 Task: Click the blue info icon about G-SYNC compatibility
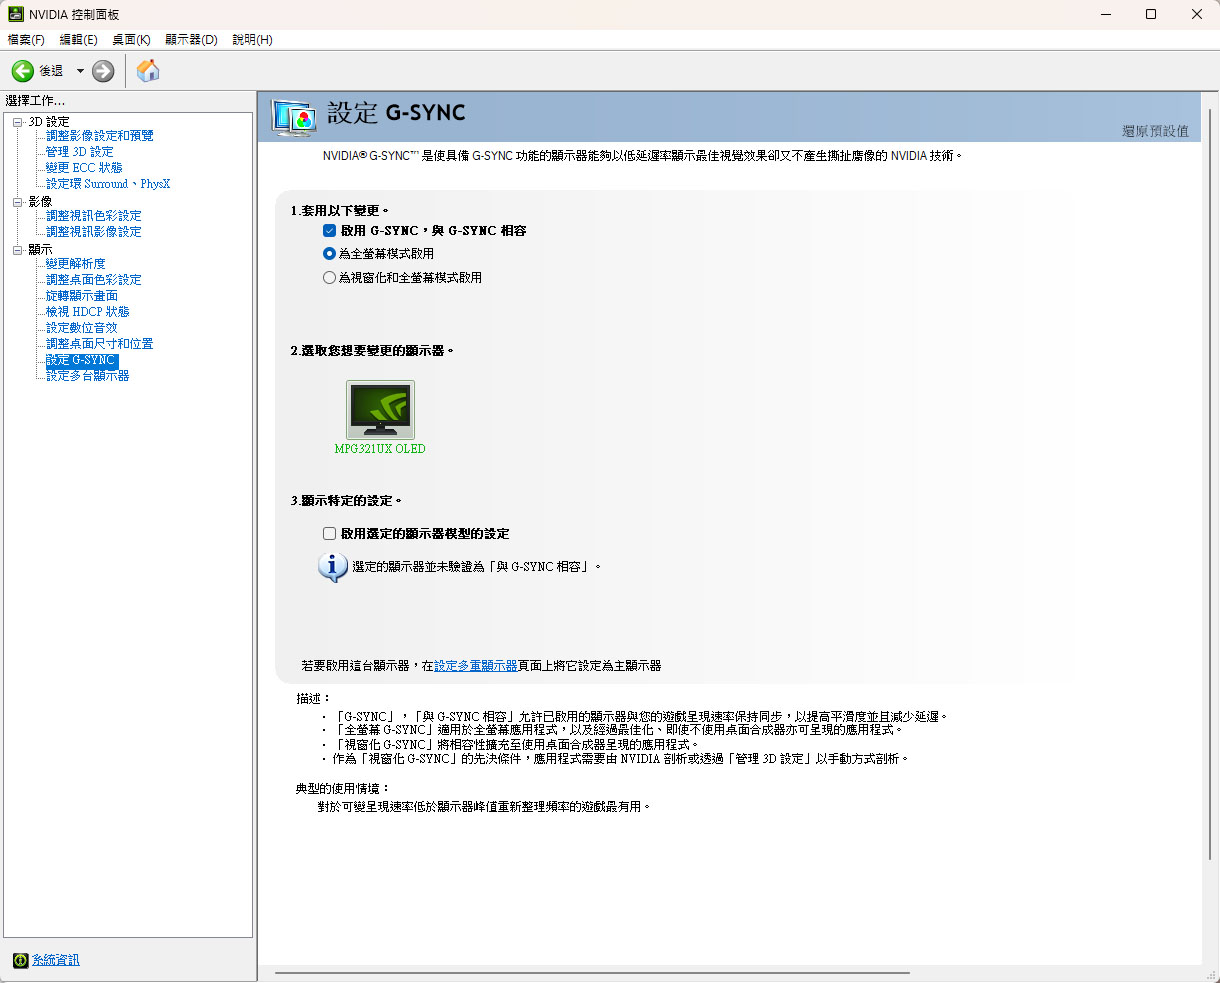[x=331, y=566]
